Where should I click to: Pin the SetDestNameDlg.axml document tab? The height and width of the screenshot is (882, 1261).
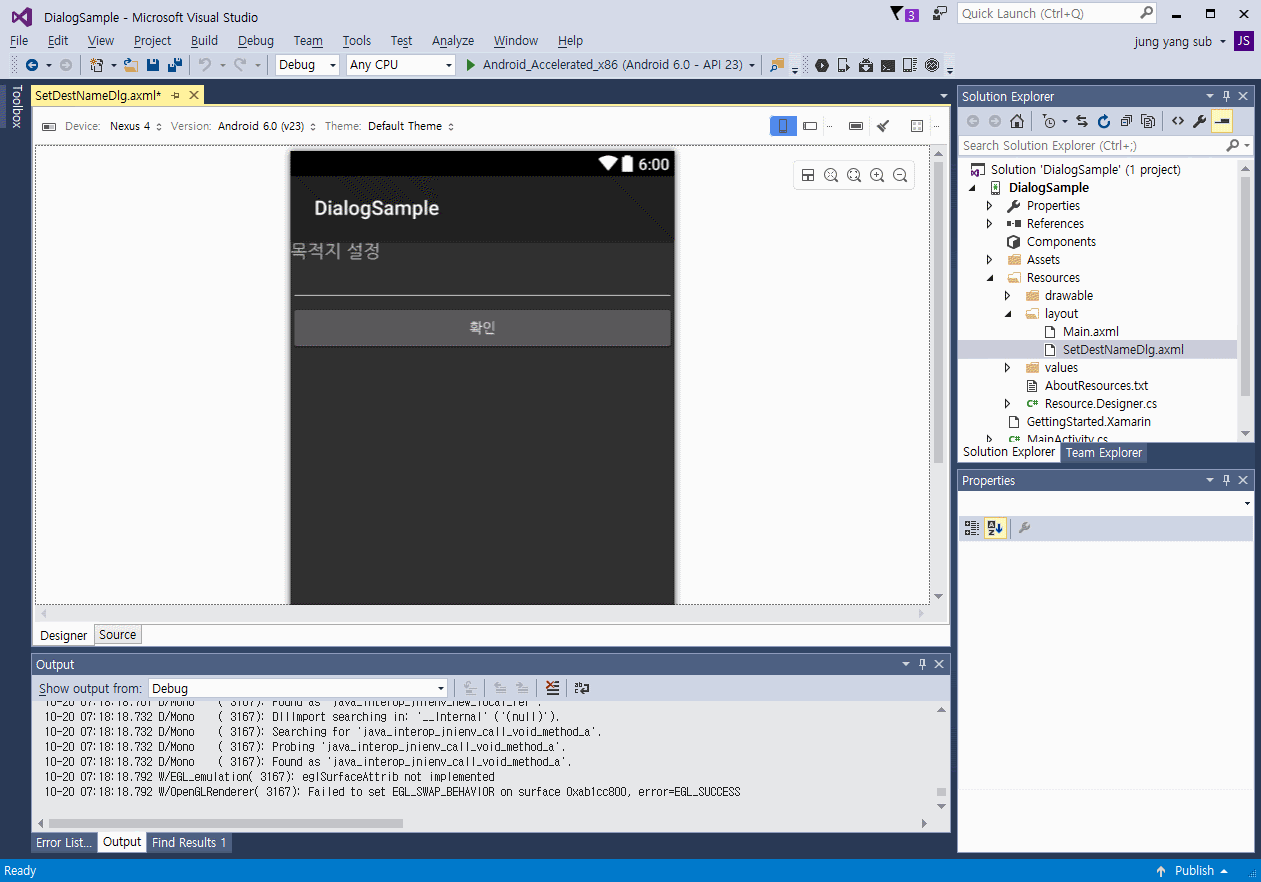[x=175, y=95]
